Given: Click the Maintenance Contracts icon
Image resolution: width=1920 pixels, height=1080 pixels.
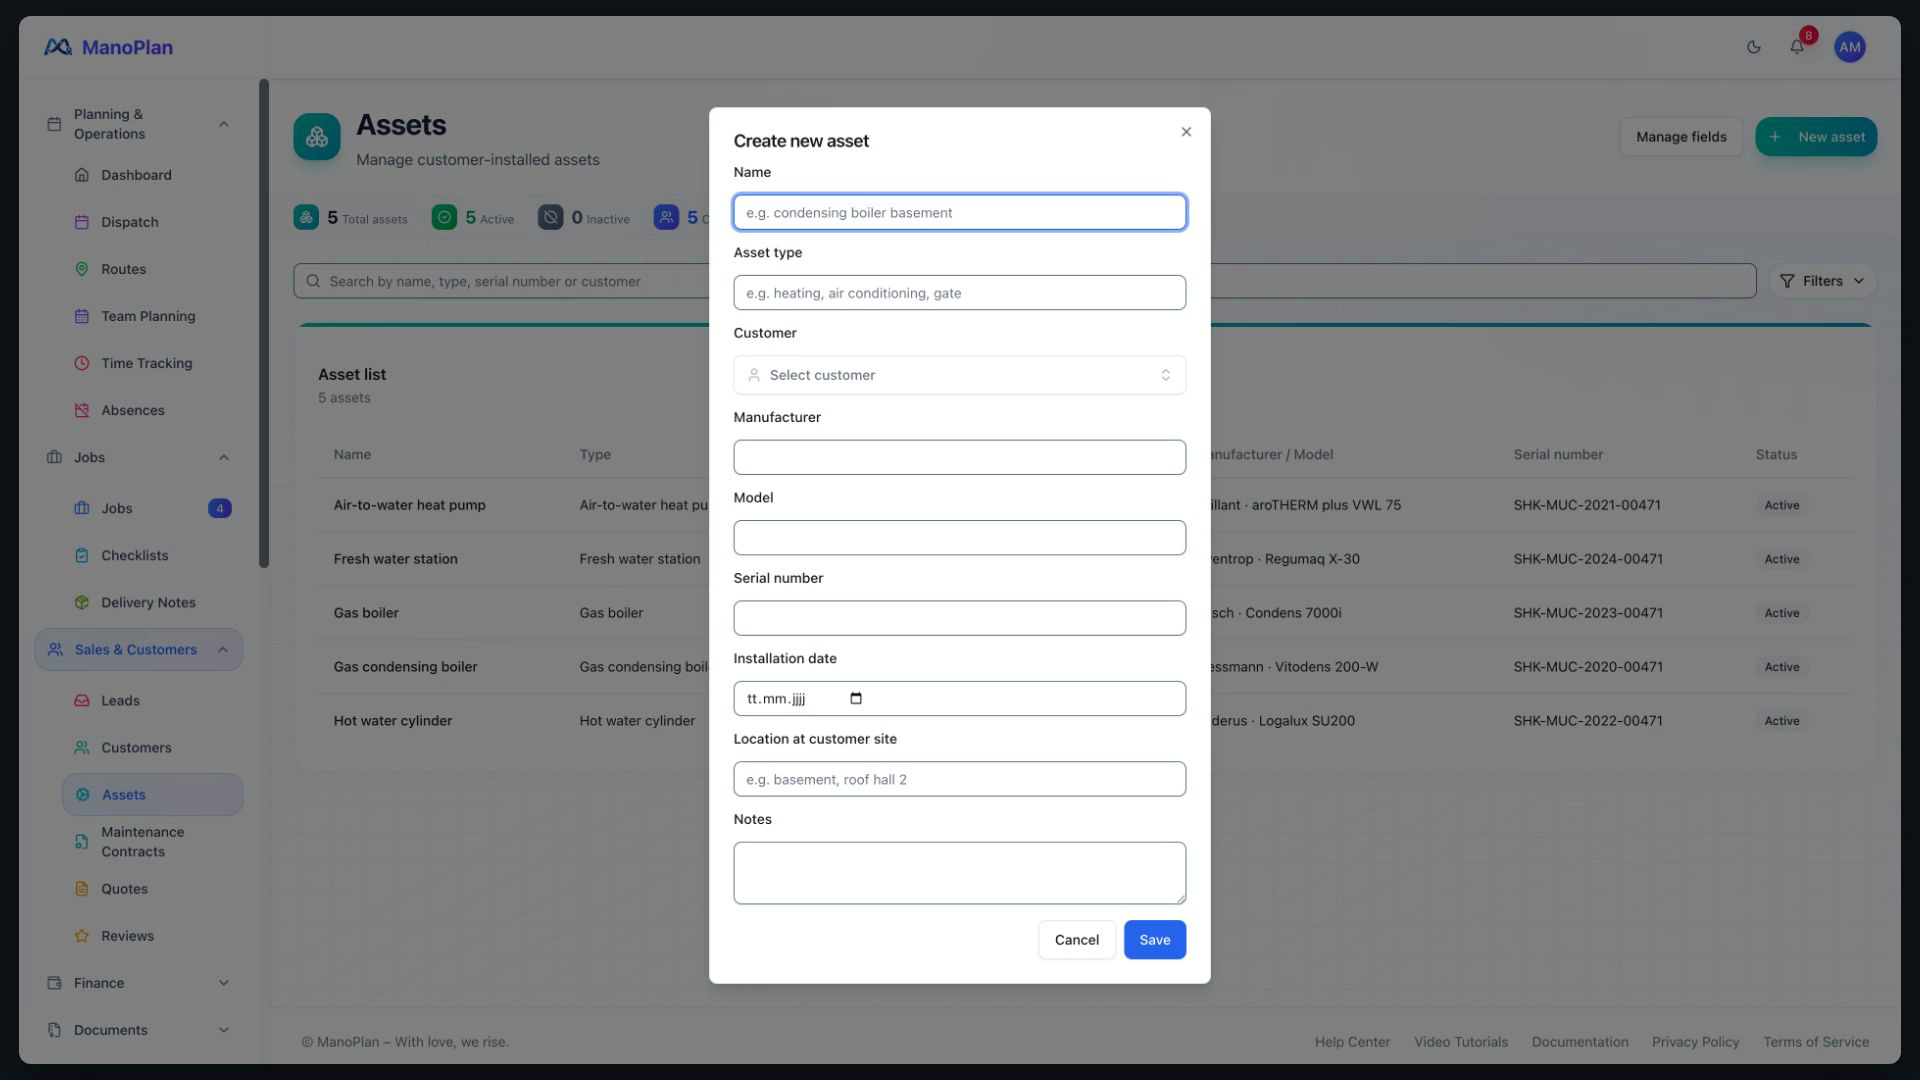Looking at the screenshot, I should [82, 842].
